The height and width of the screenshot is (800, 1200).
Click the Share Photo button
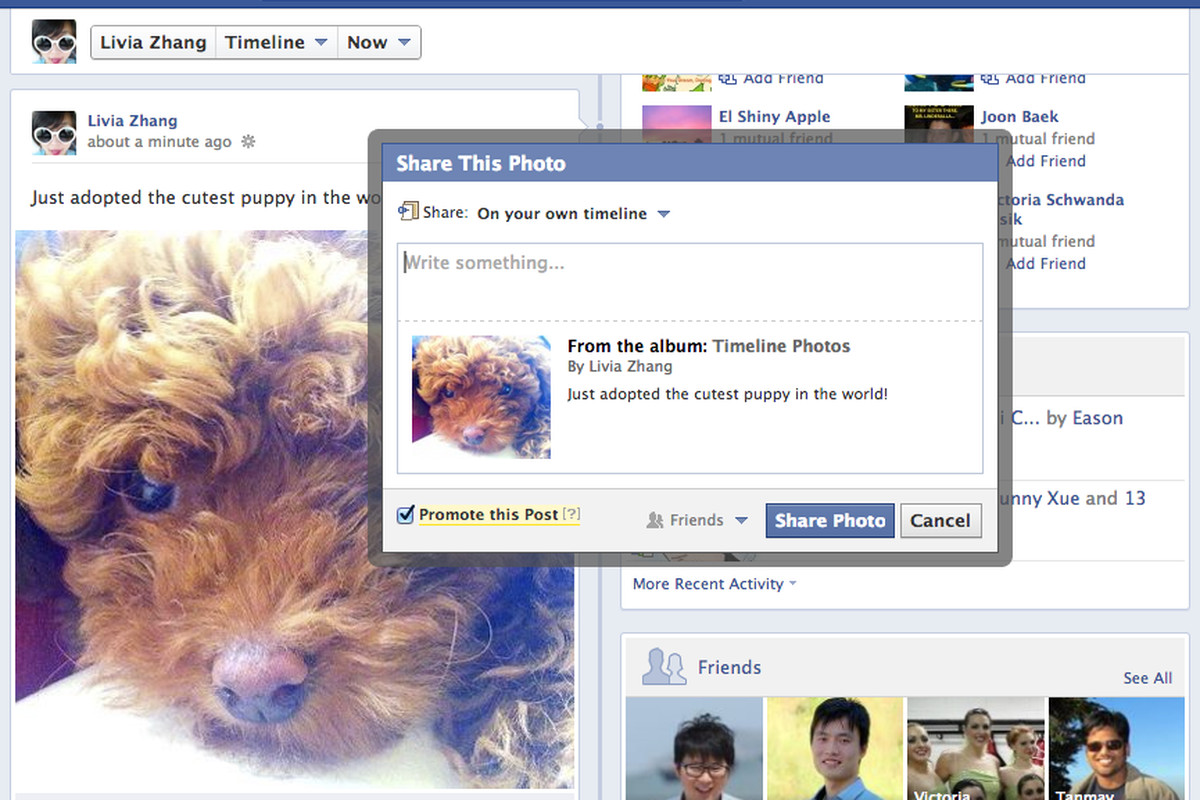click(x=830, y=520)
